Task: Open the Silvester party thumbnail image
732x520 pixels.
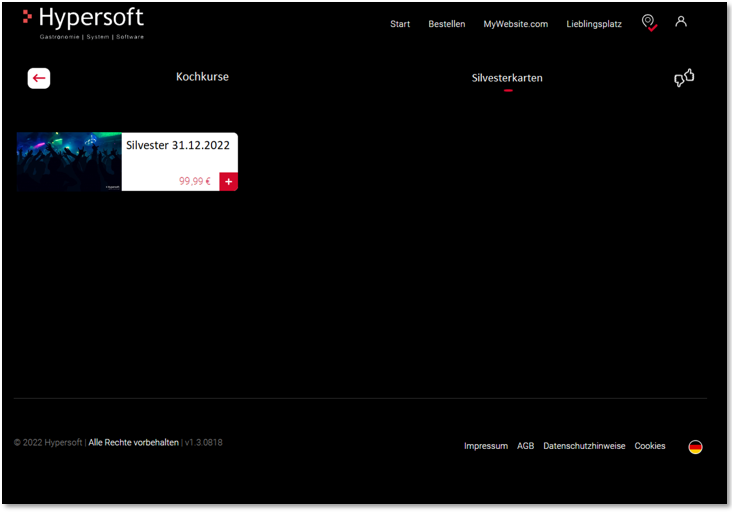Action: coord(69,162)
